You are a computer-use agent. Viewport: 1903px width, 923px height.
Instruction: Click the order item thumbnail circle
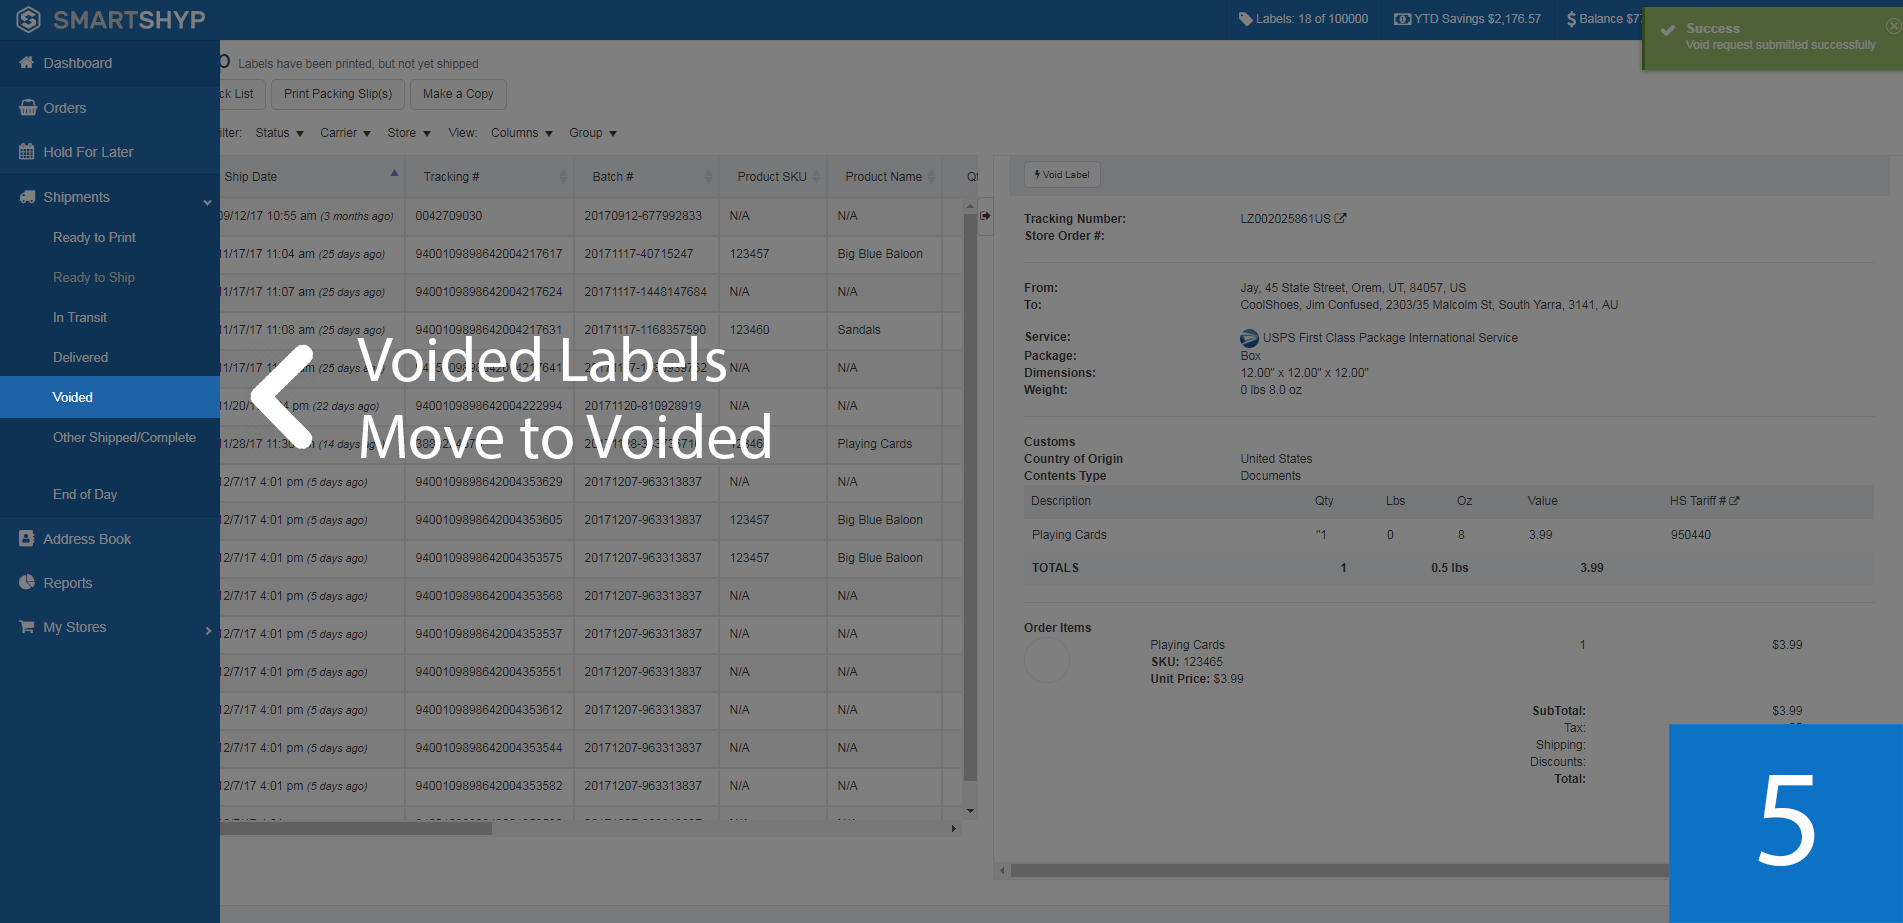(x=1047, y=660)
